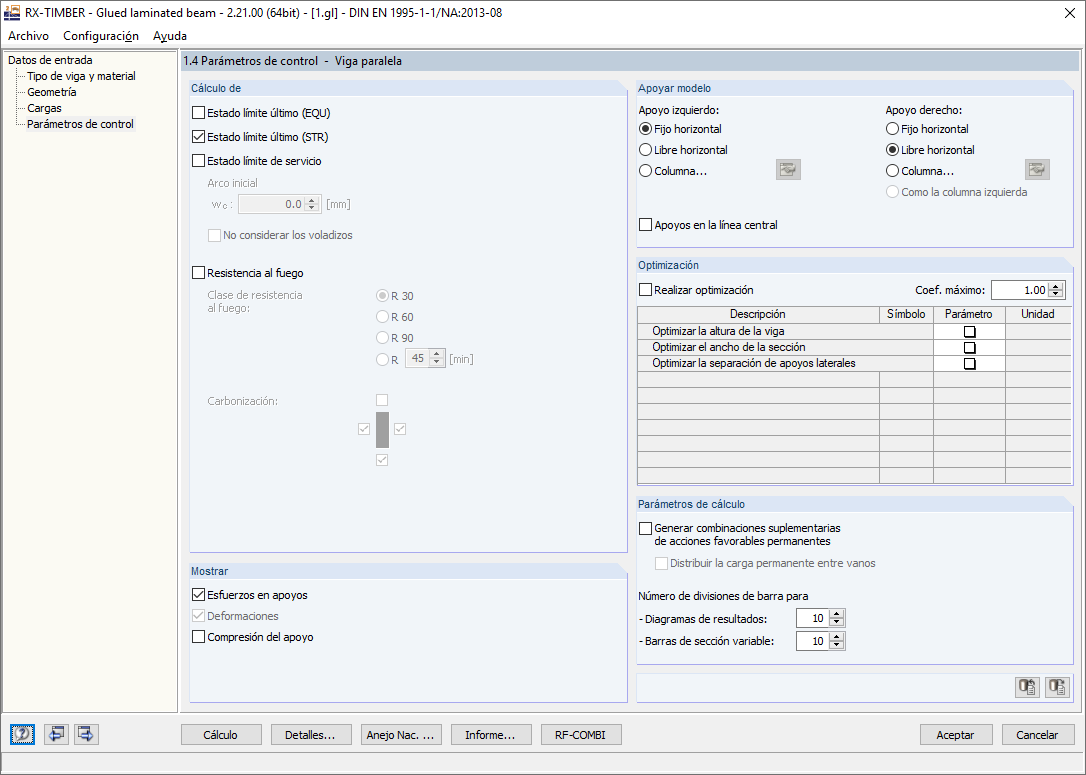The width and height of the screenshot is (1086, 775).
Task: Open left support column settings icon
Action: click(788, 170)
